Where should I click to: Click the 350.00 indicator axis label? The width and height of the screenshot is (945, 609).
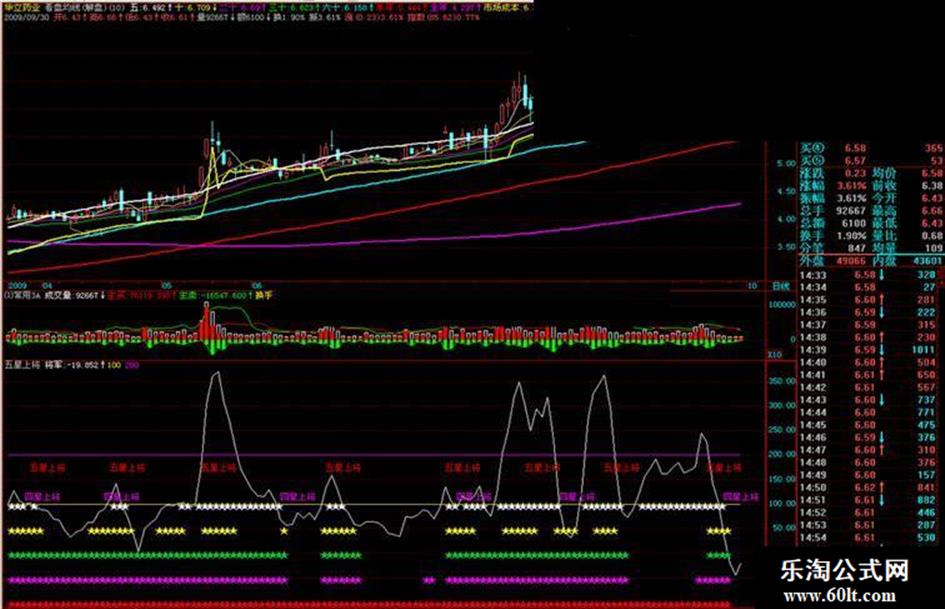(783, 381)
